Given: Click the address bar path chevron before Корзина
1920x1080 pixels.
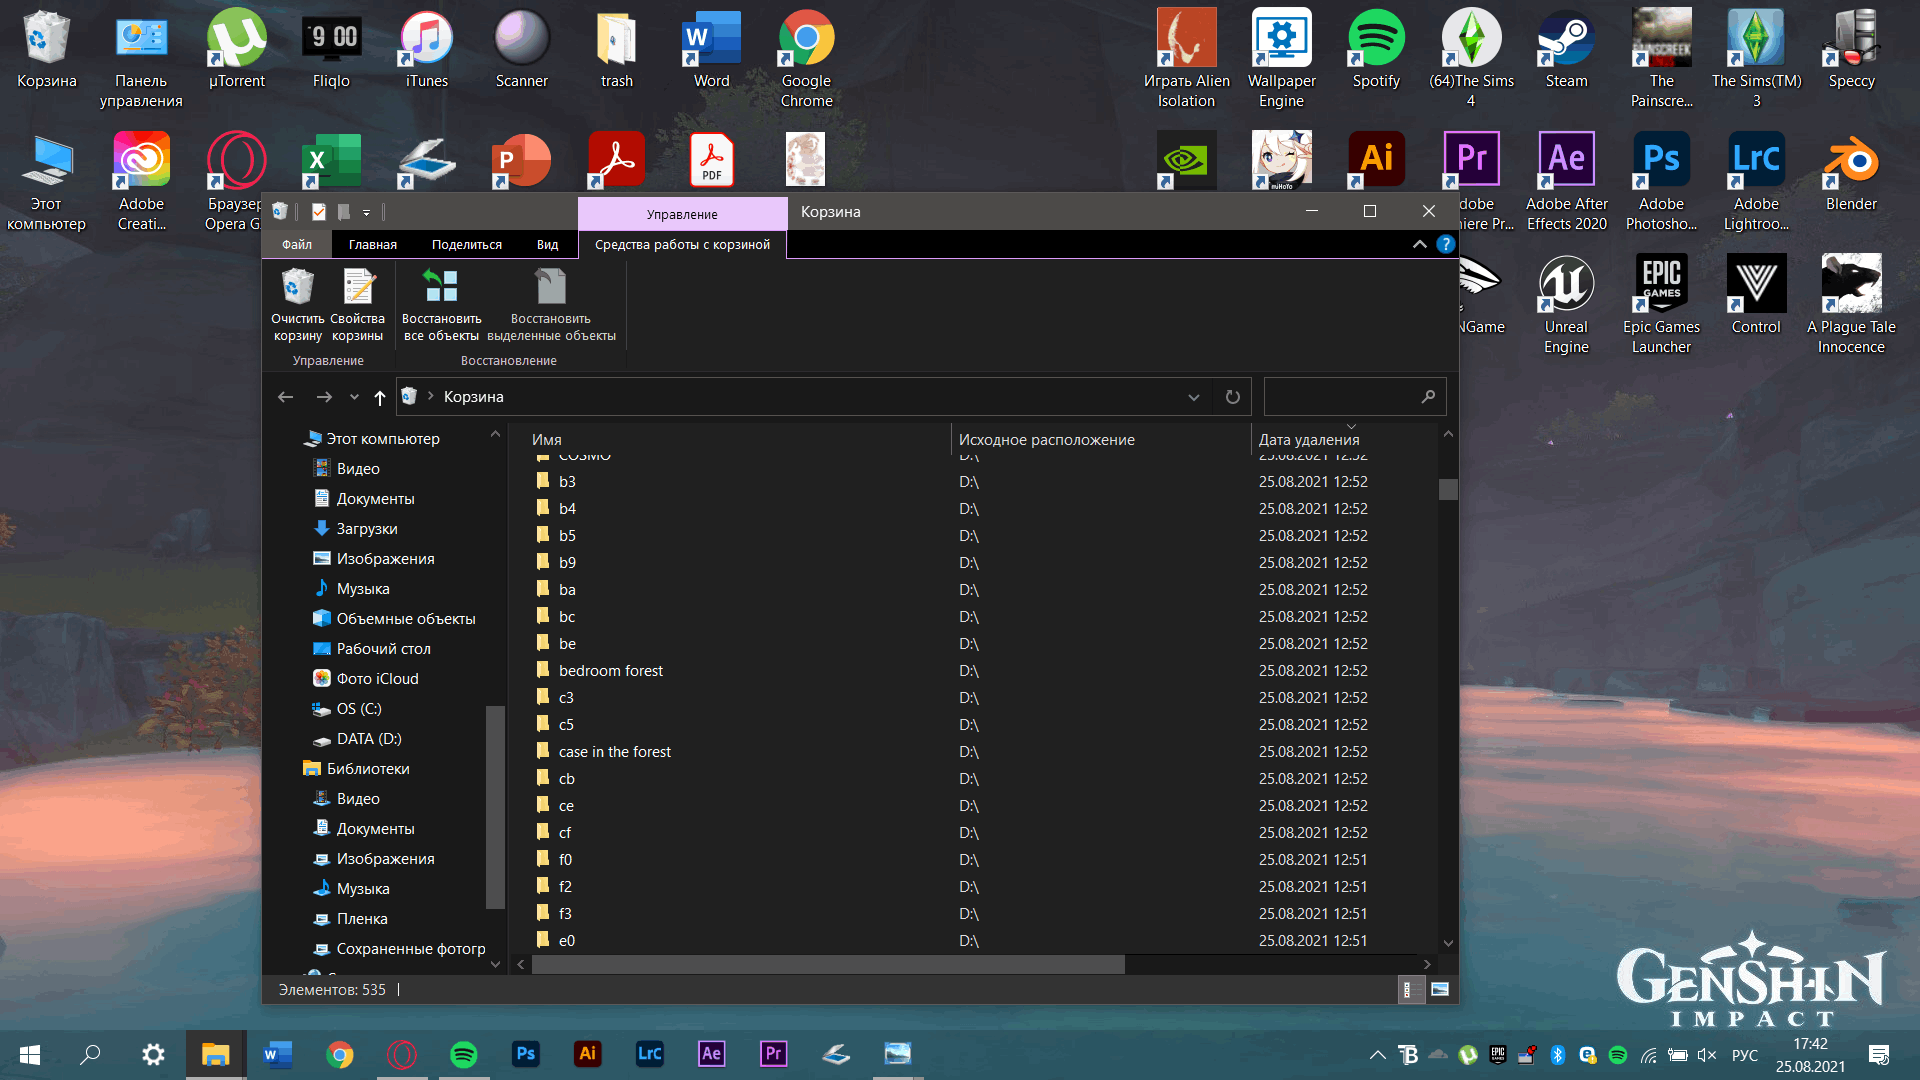Looking at the screenshot, I should 431,396.
